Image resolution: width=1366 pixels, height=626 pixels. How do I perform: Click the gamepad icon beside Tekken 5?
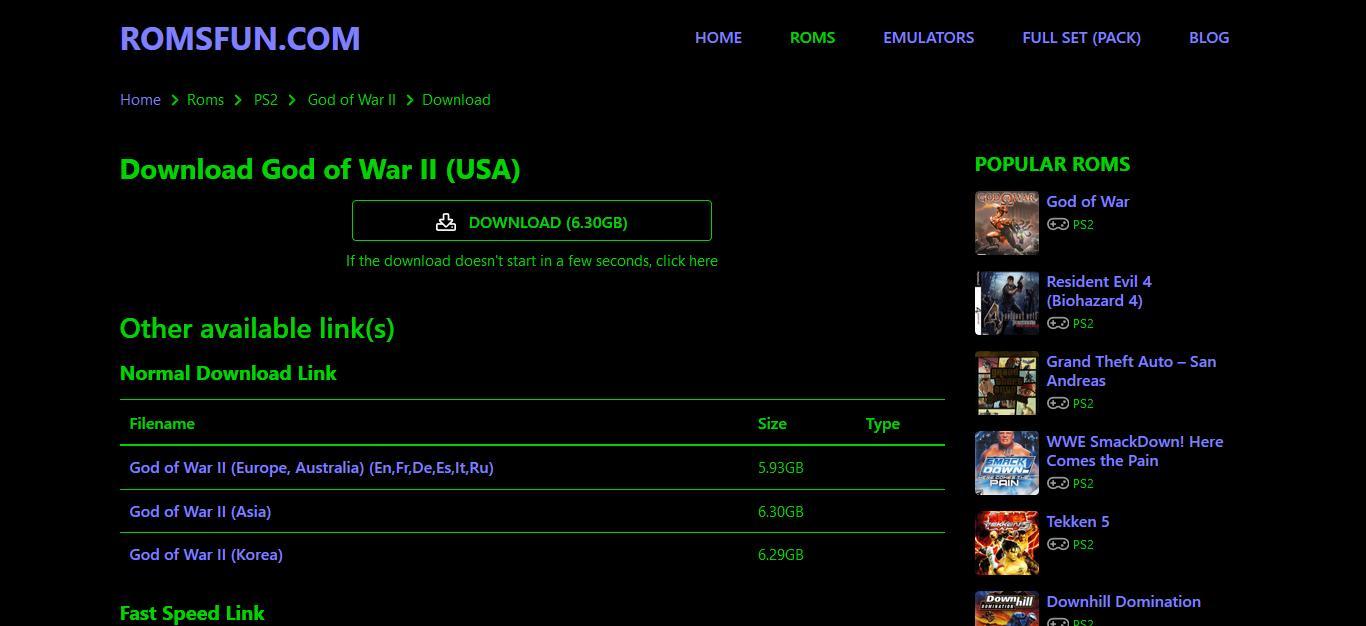pos(1058,544)
